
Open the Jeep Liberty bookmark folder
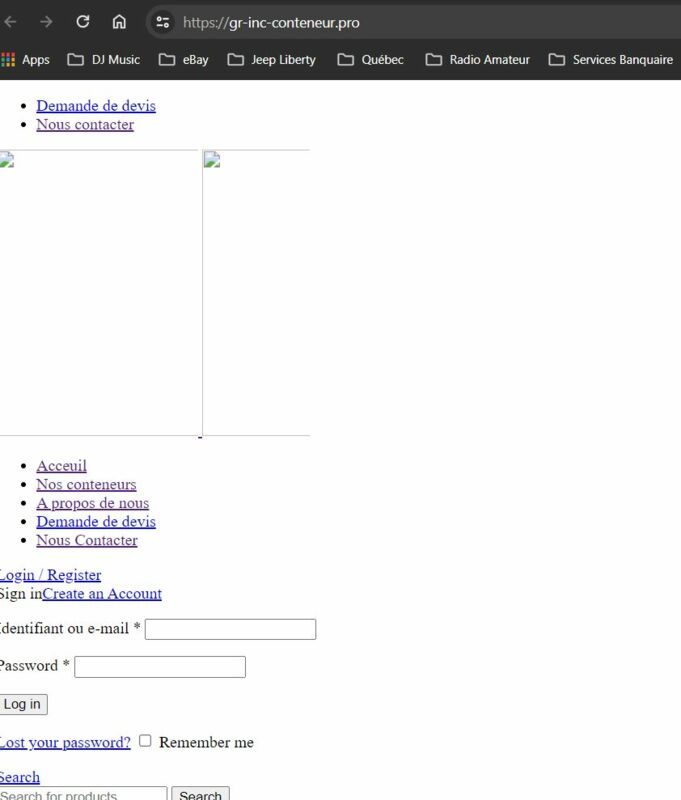click(271, 60)
